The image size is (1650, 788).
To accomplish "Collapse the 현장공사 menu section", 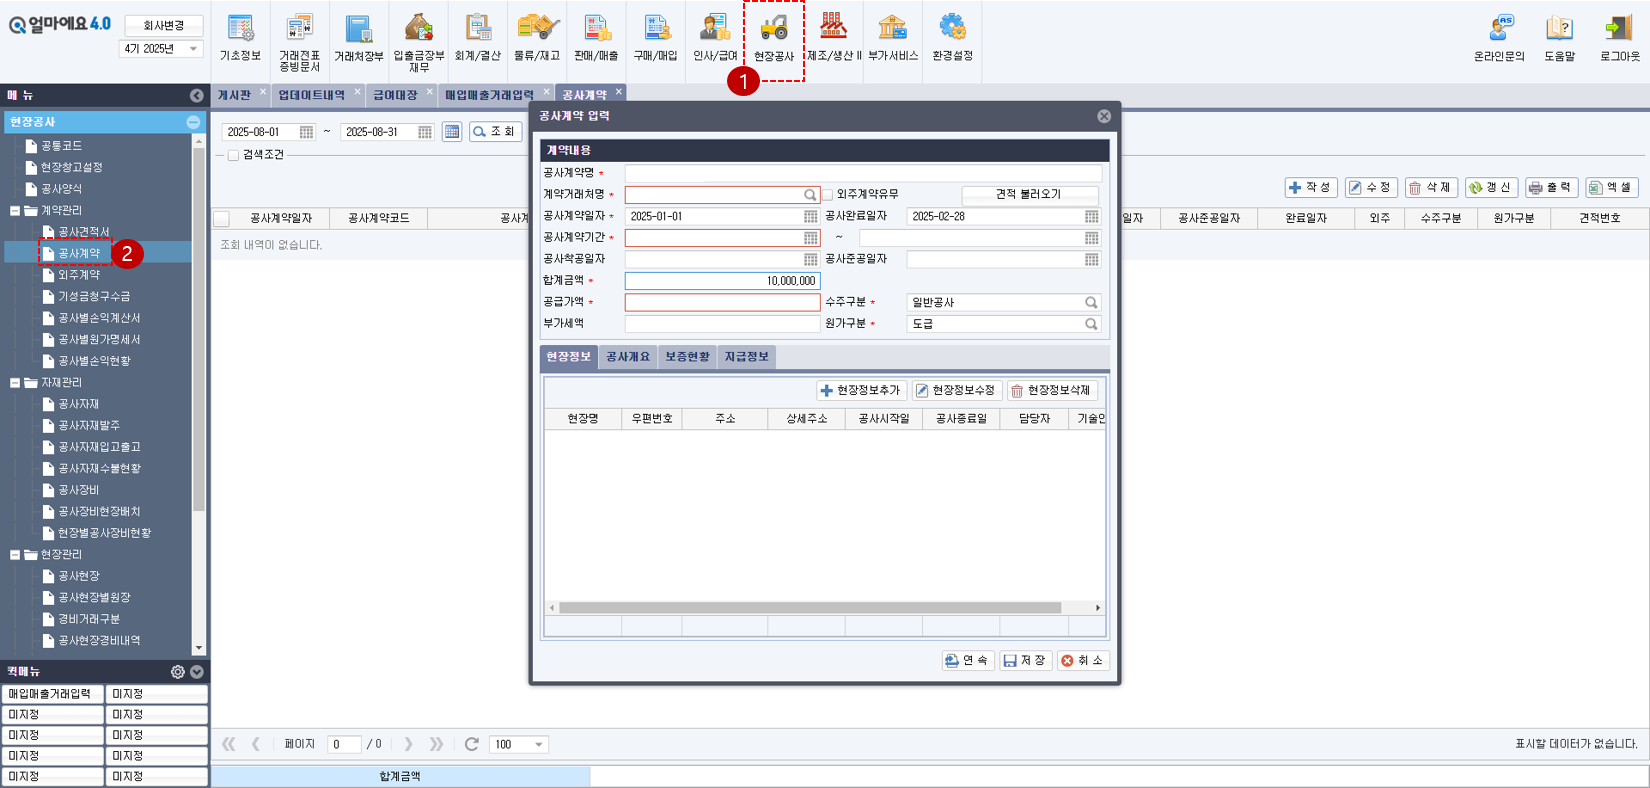I will 193,122.
